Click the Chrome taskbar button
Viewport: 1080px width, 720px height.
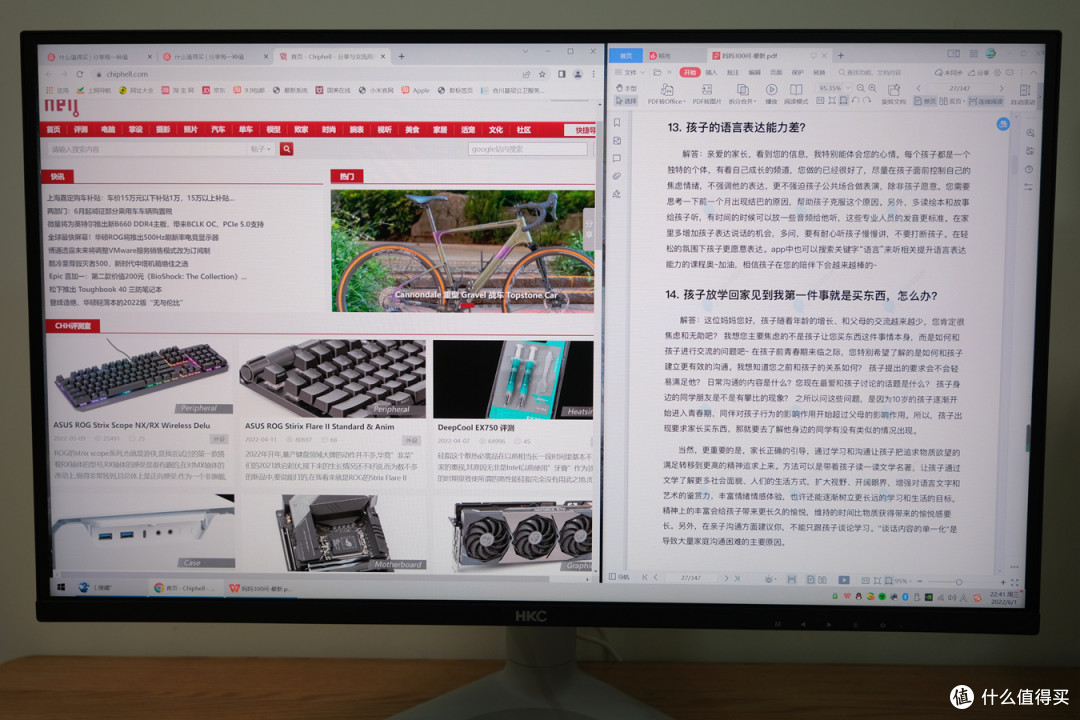(x=185, y=588)
